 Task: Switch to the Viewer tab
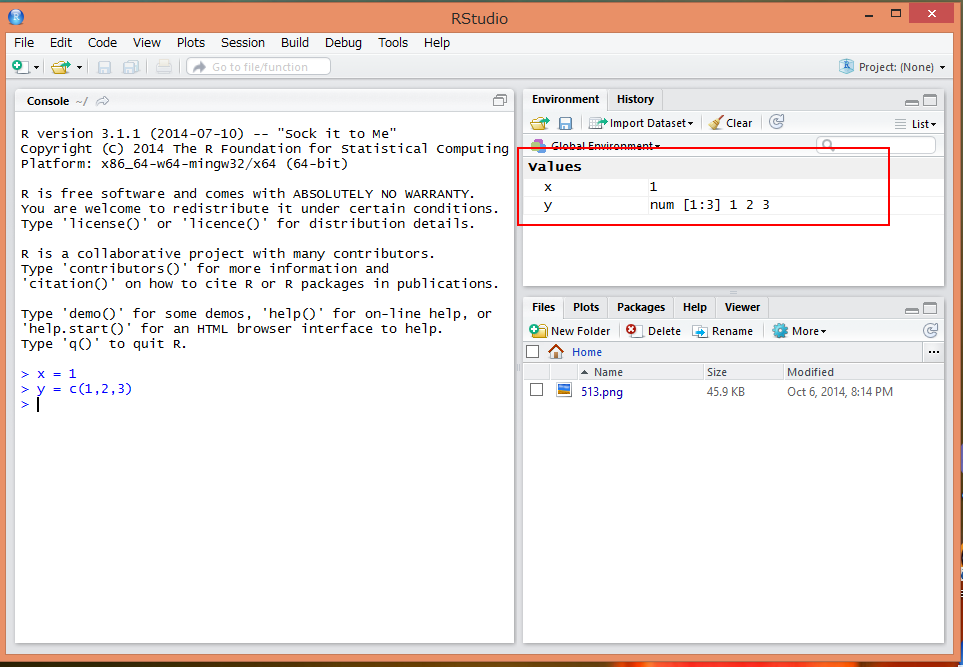[x=742, y=307]
